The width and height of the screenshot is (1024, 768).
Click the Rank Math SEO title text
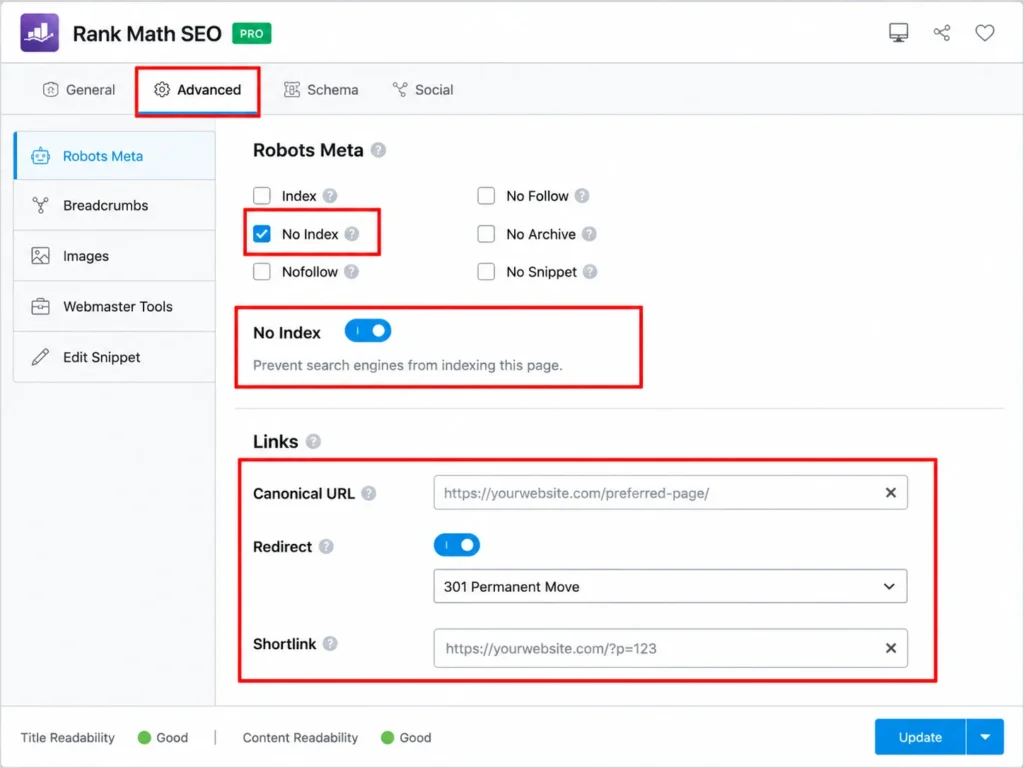tap(147, 33)
